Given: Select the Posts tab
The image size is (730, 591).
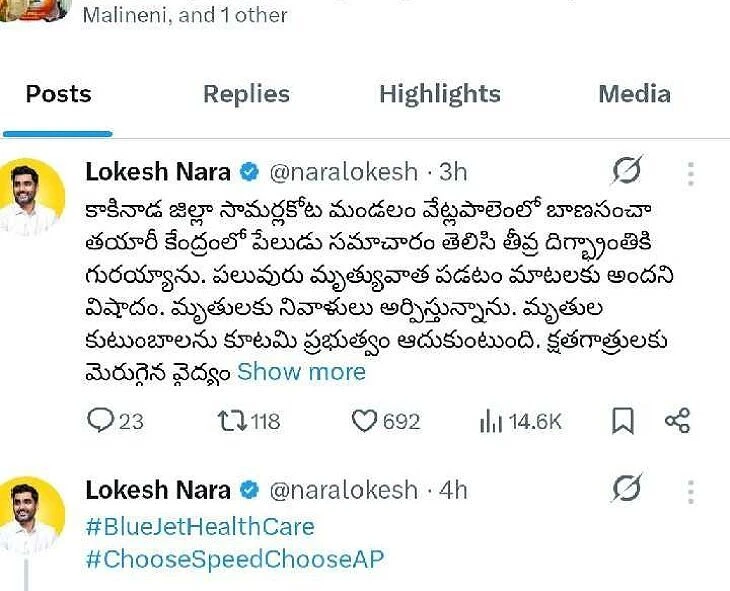Looking at the screenshot, I should (x=58, y=94).
